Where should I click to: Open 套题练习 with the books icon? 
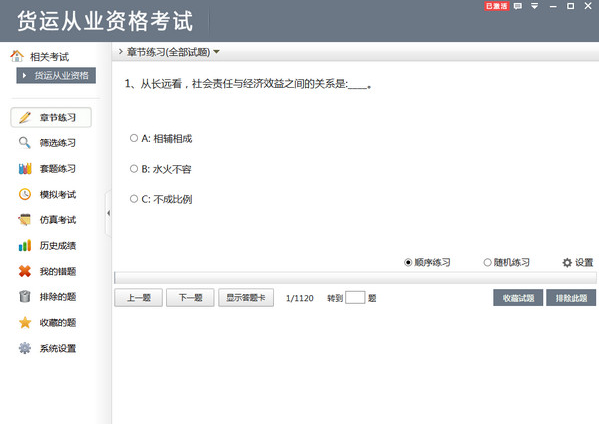(47, 168)
